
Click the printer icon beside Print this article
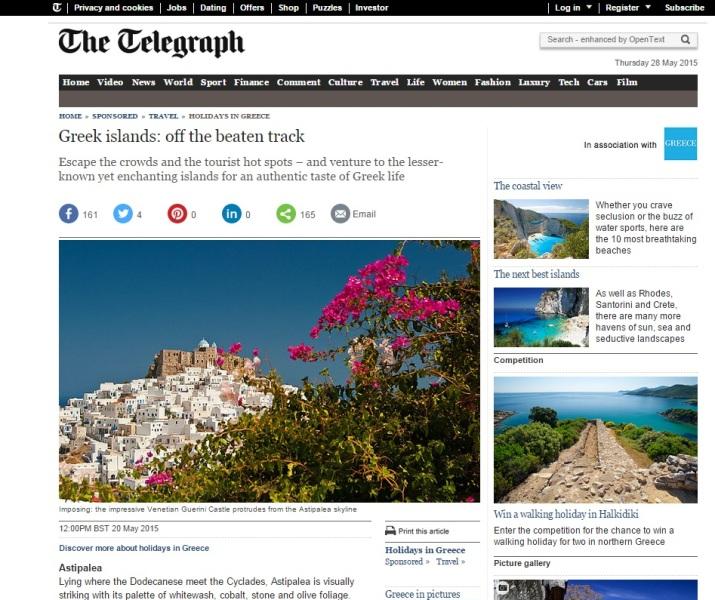[390, 531]
